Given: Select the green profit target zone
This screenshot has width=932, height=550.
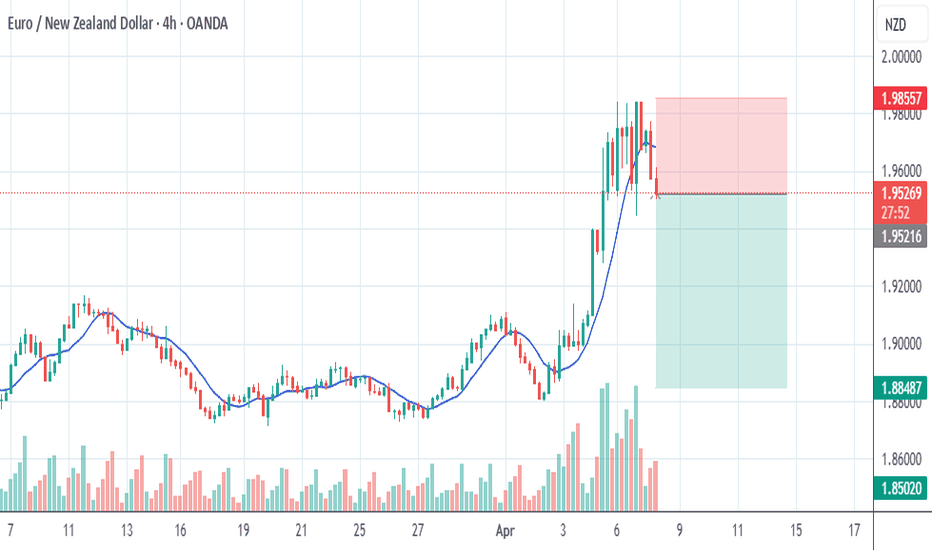Looking at the screenshot, I should [721, 291].
